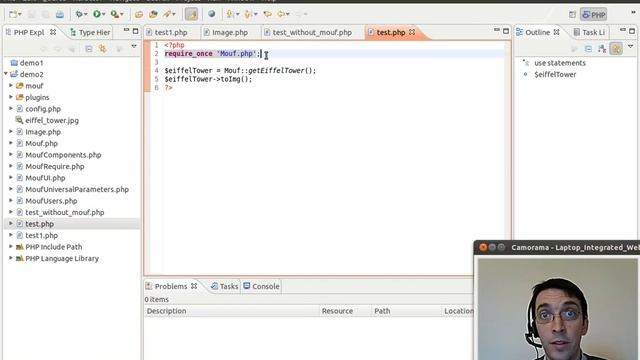This screenshot has width=640, height=360.
Task: Switch to the Task List tab
Action: 589,32
